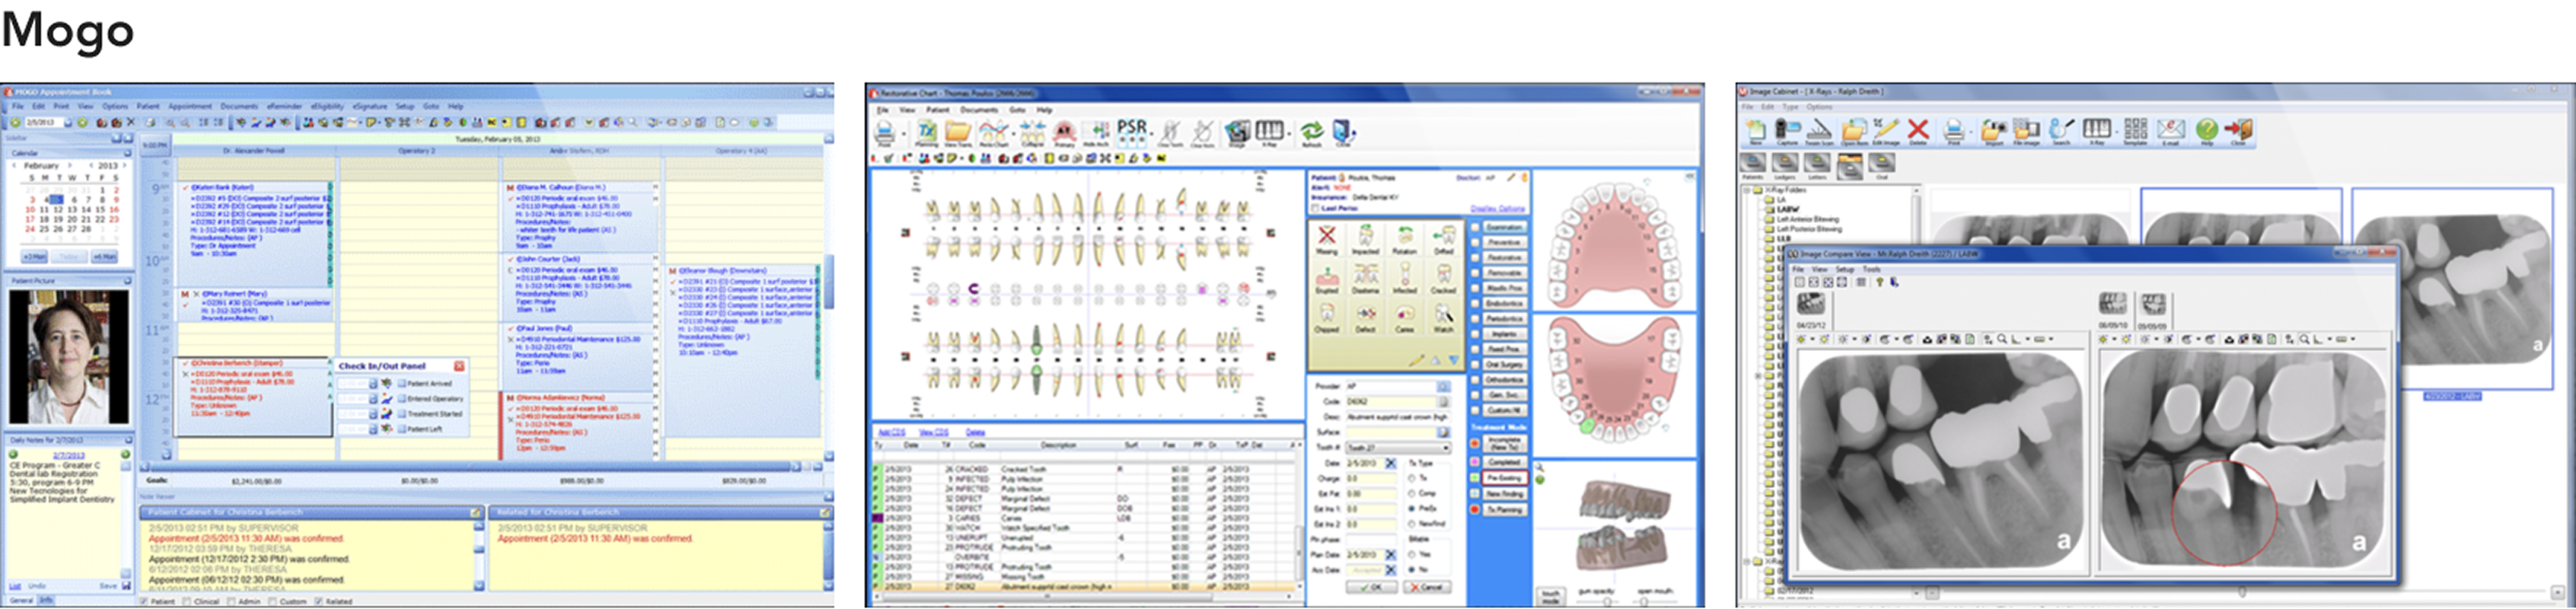This screenshot has width=2576, height=609.
Task: Click the Print icon in Image Cabinet toolbar
Action: [1954, 131]
